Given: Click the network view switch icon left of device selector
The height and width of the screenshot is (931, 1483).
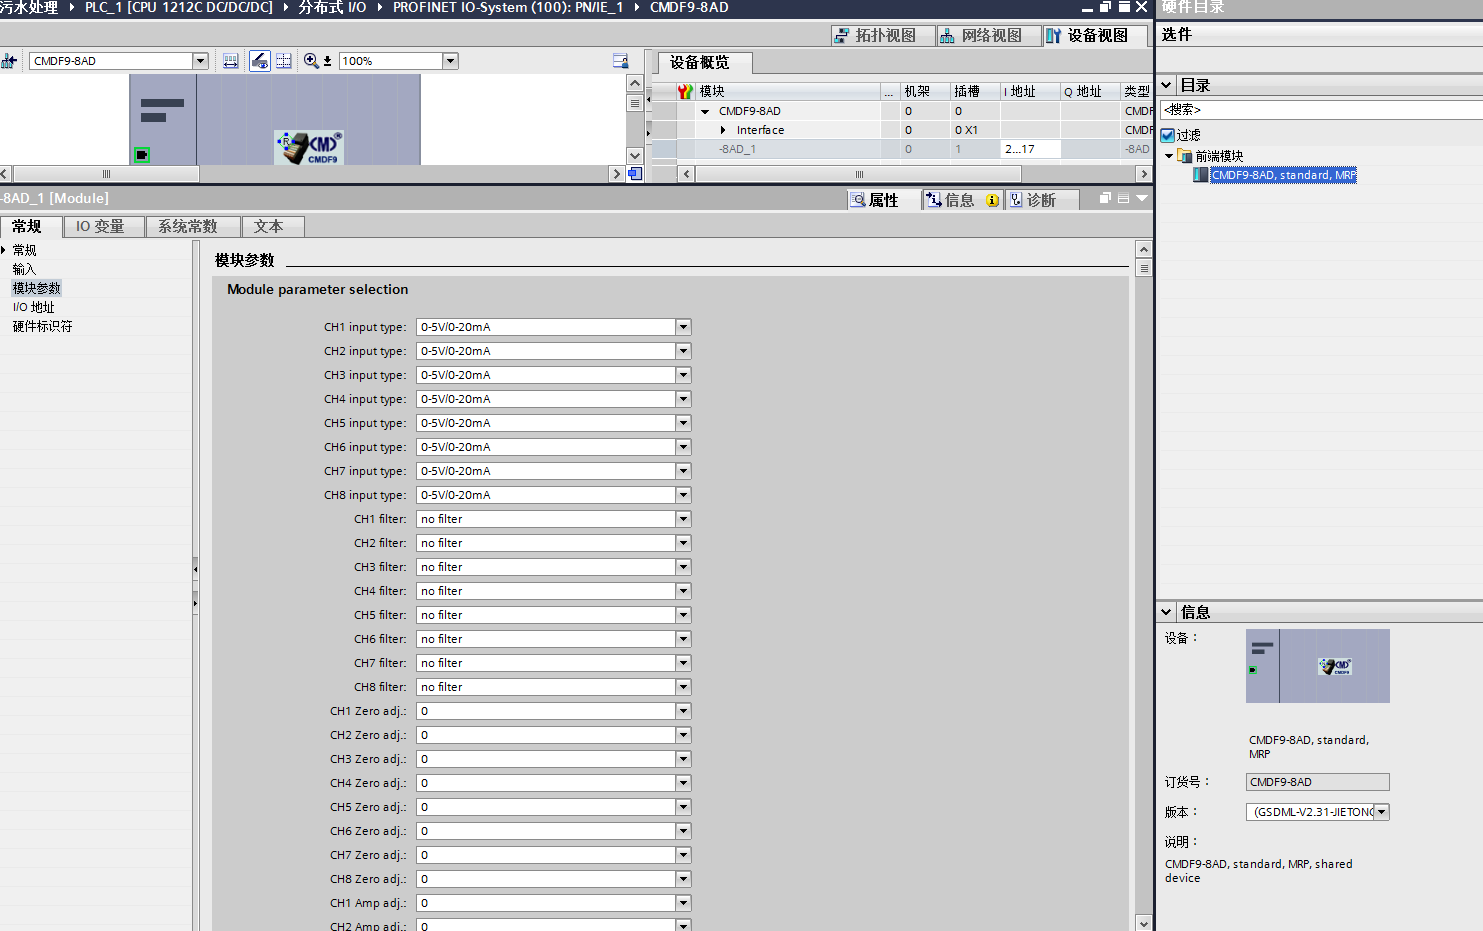Looking at the screenshot, I should point(10,61).
